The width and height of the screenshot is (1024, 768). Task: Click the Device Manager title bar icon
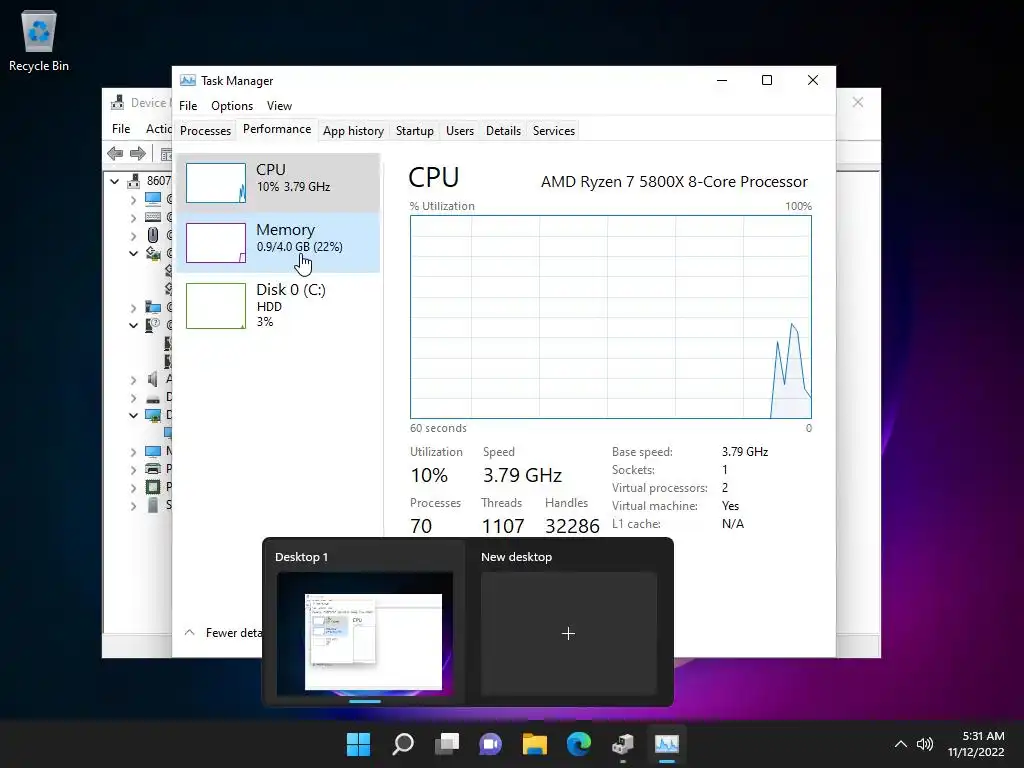tap(118, 103)
